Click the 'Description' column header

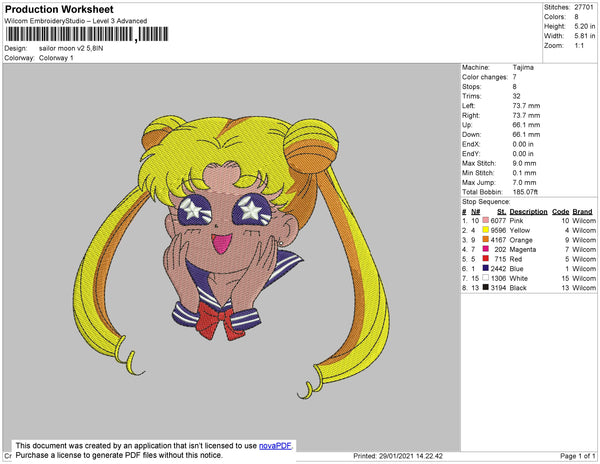(528, 212)
